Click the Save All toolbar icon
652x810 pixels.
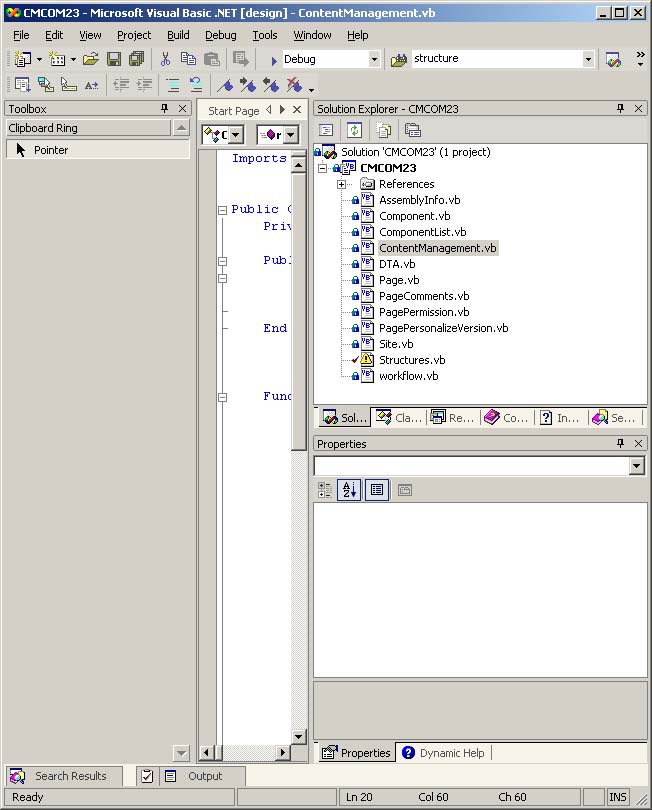[136, 59]
